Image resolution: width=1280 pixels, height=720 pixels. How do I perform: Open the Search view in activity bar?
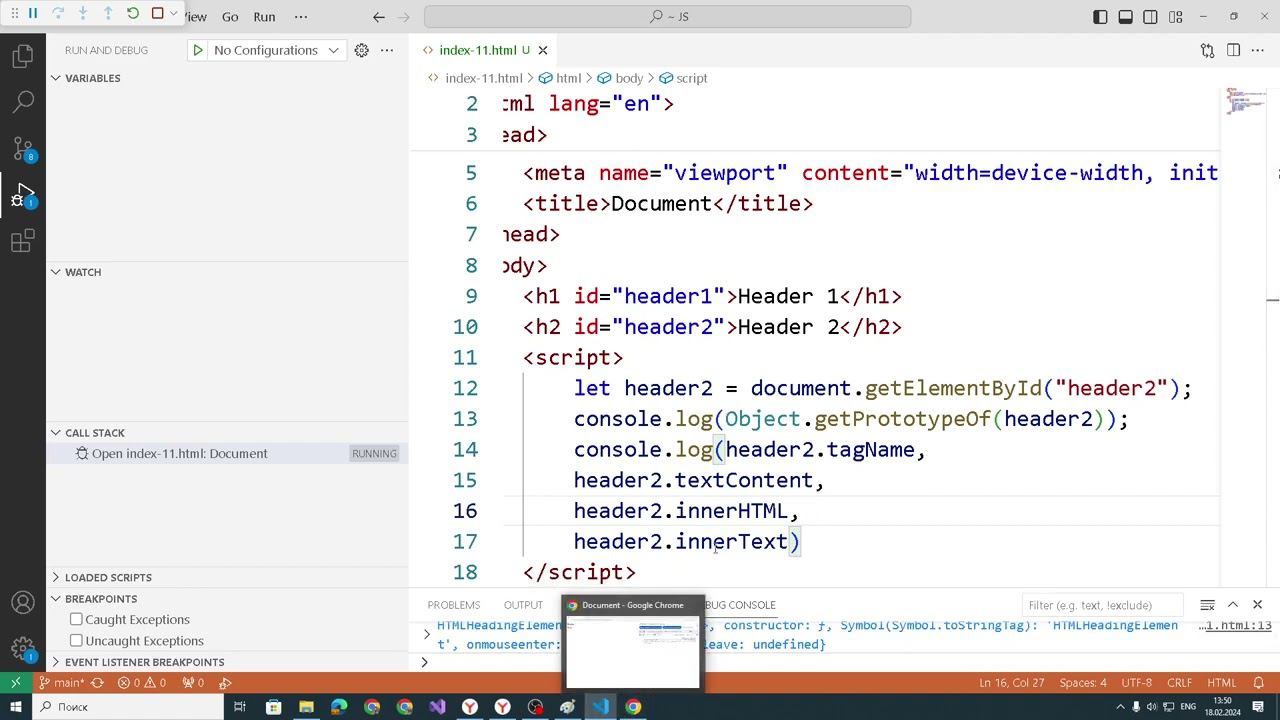pyautogui.click(x=23, y=101)
